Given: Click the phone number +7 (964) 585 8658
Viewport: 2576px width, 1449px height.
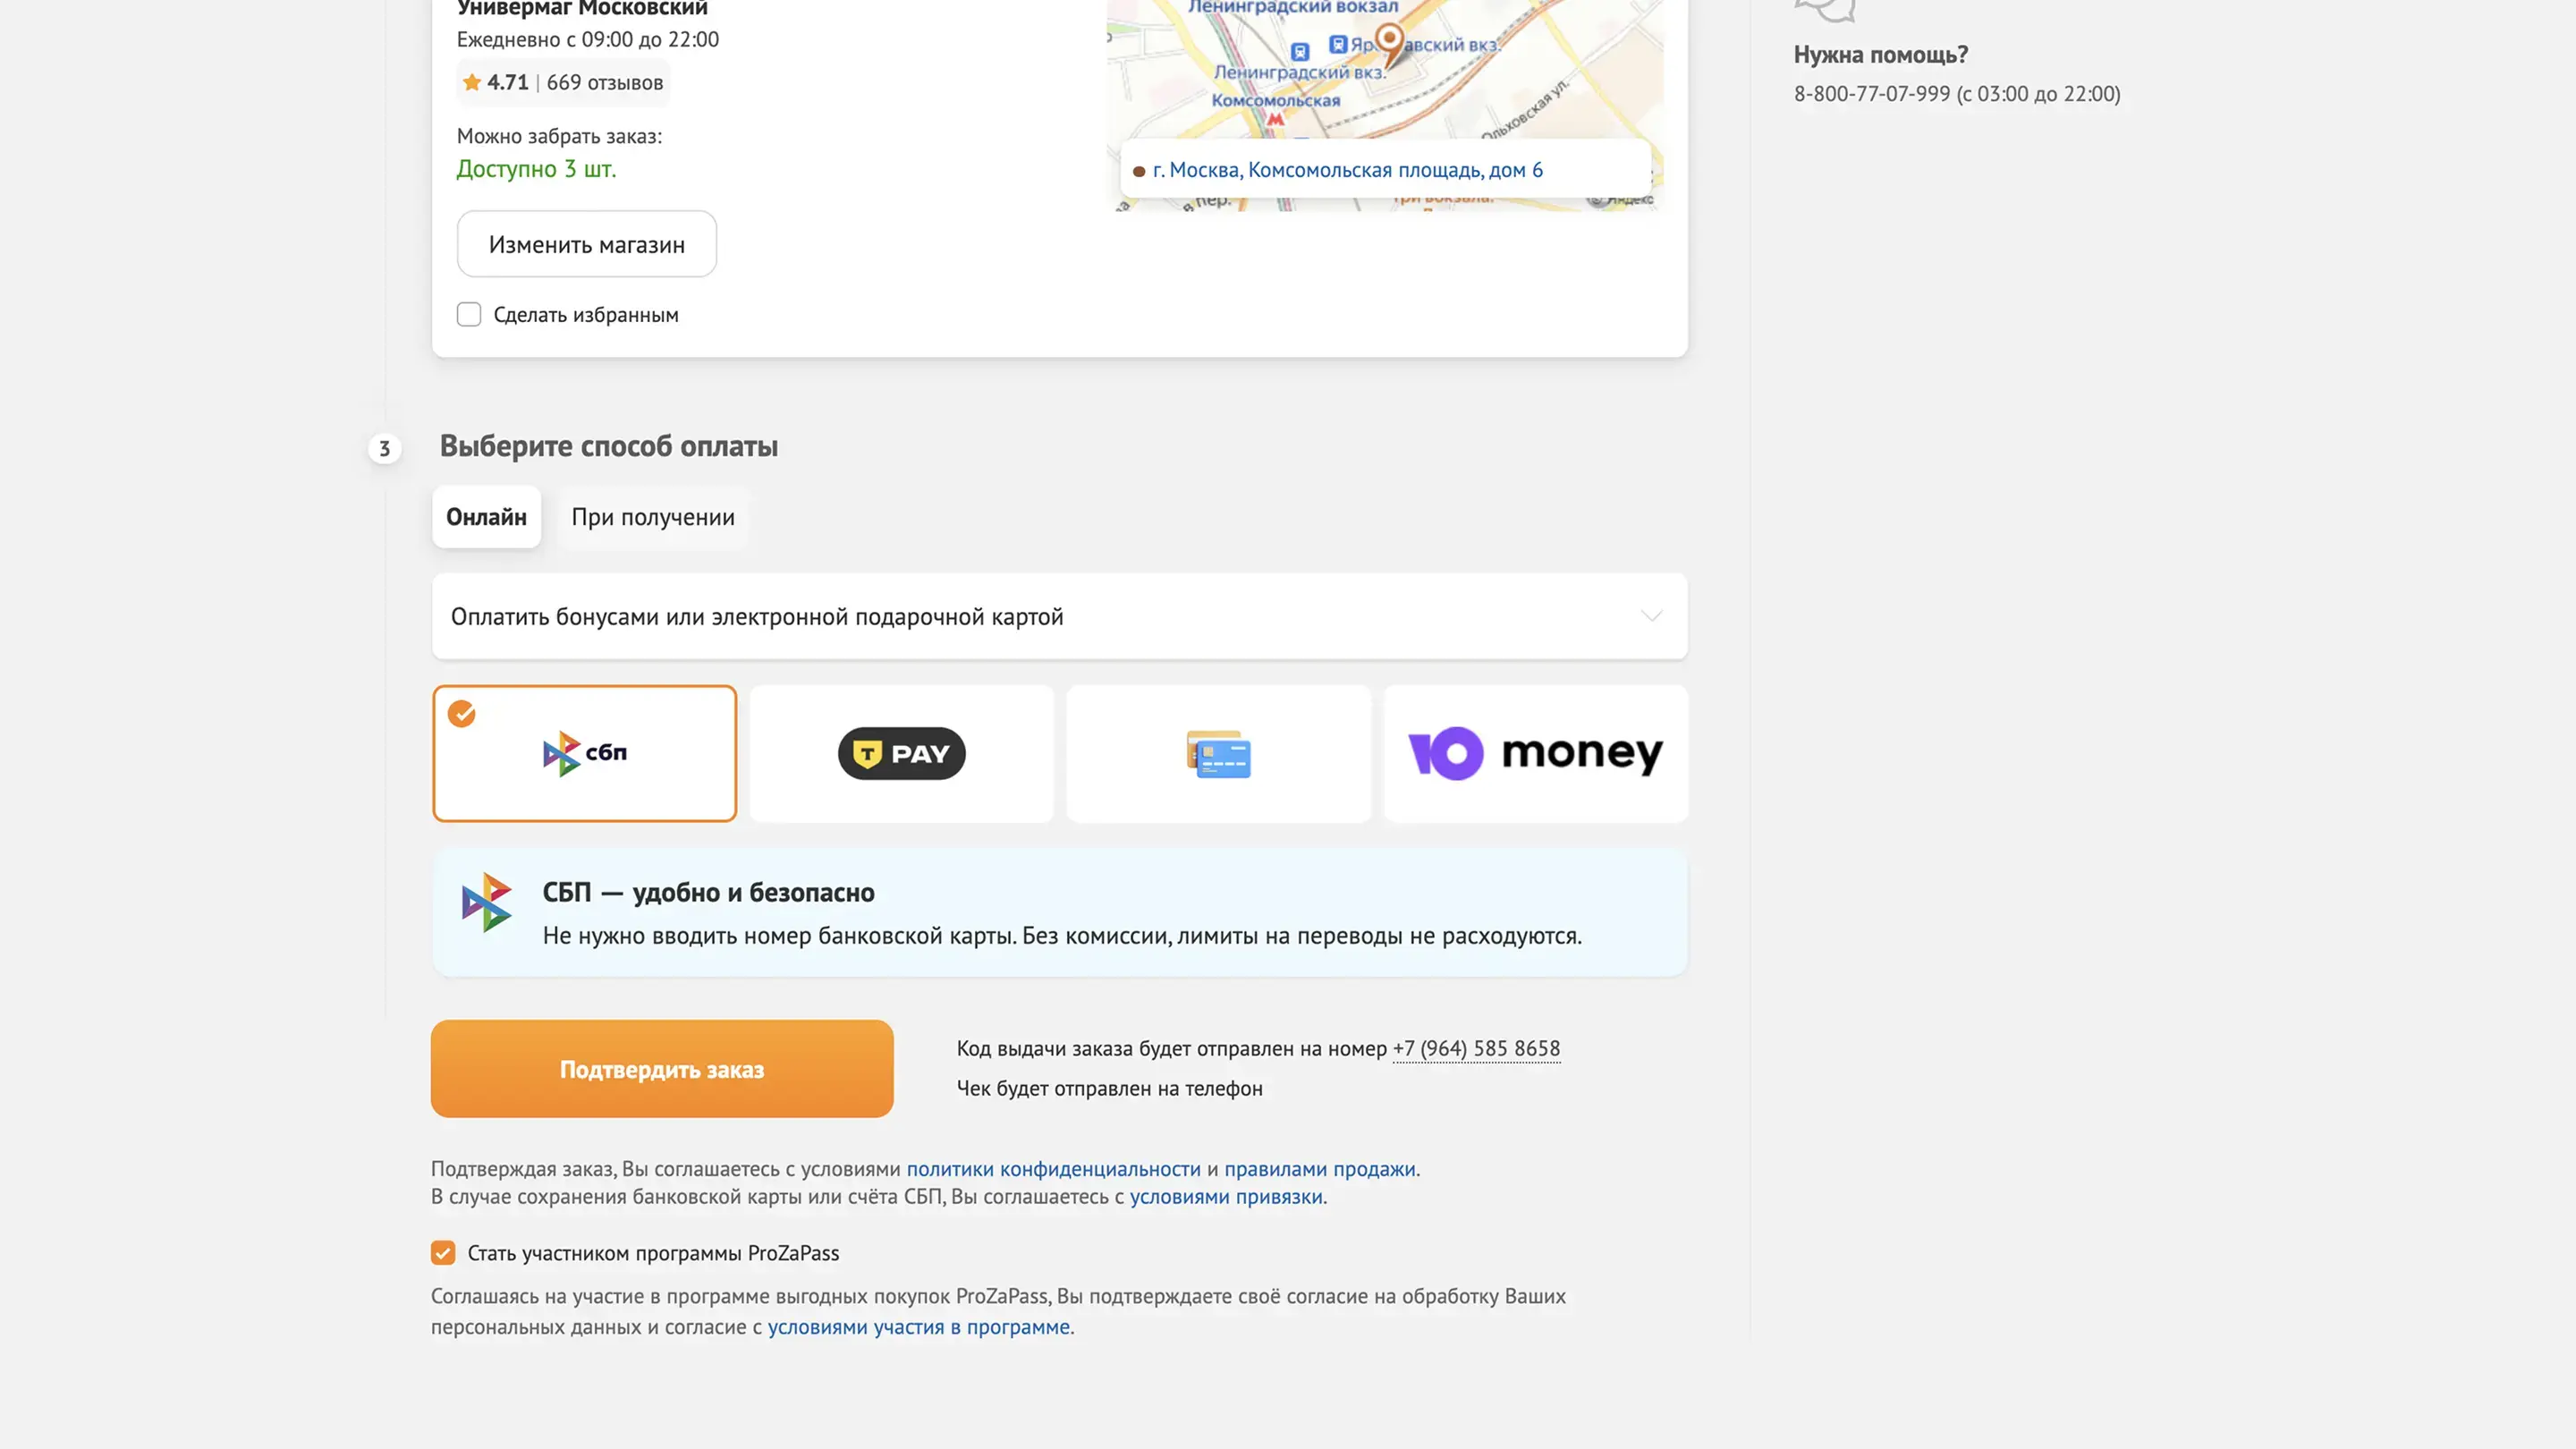Looking at the screenshot, I should [1476, 1048].
